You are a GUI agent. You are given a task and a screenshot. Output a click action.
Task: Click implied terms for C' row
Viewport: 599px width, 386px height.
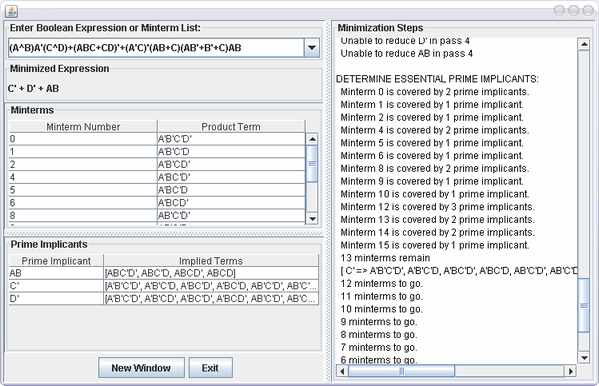(x=211, y=286)
